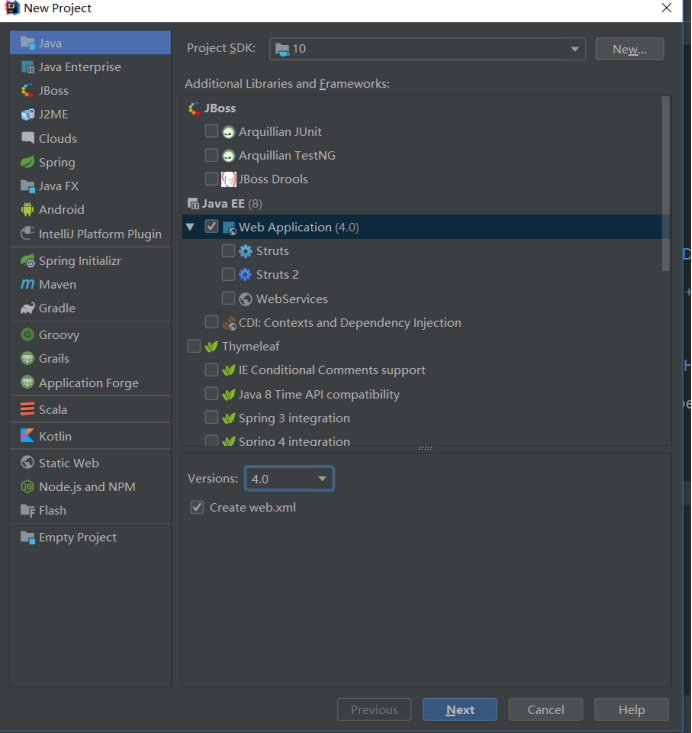This screenshot has width=692, height=733.
Task: Click the Gradle elephant icon
Action: coord(27,308)
